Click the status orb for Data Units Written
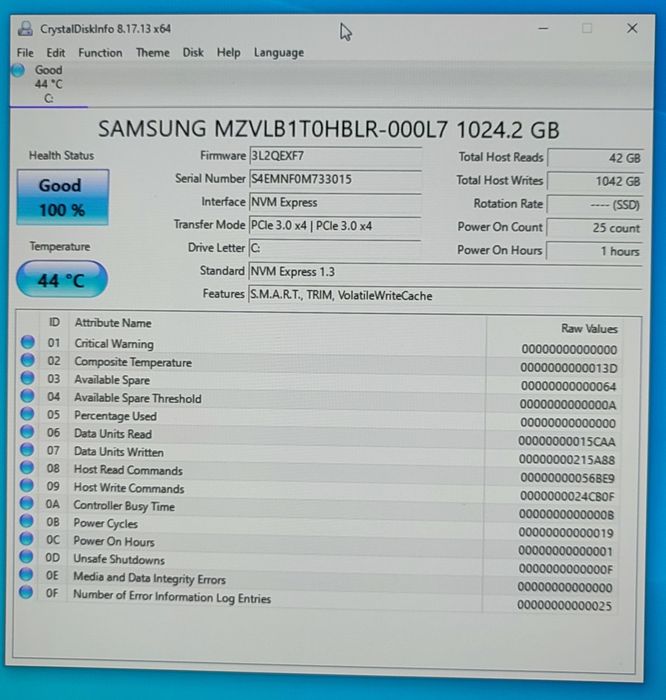This screenshot has width=666, height=700. (x=27, y=450)
